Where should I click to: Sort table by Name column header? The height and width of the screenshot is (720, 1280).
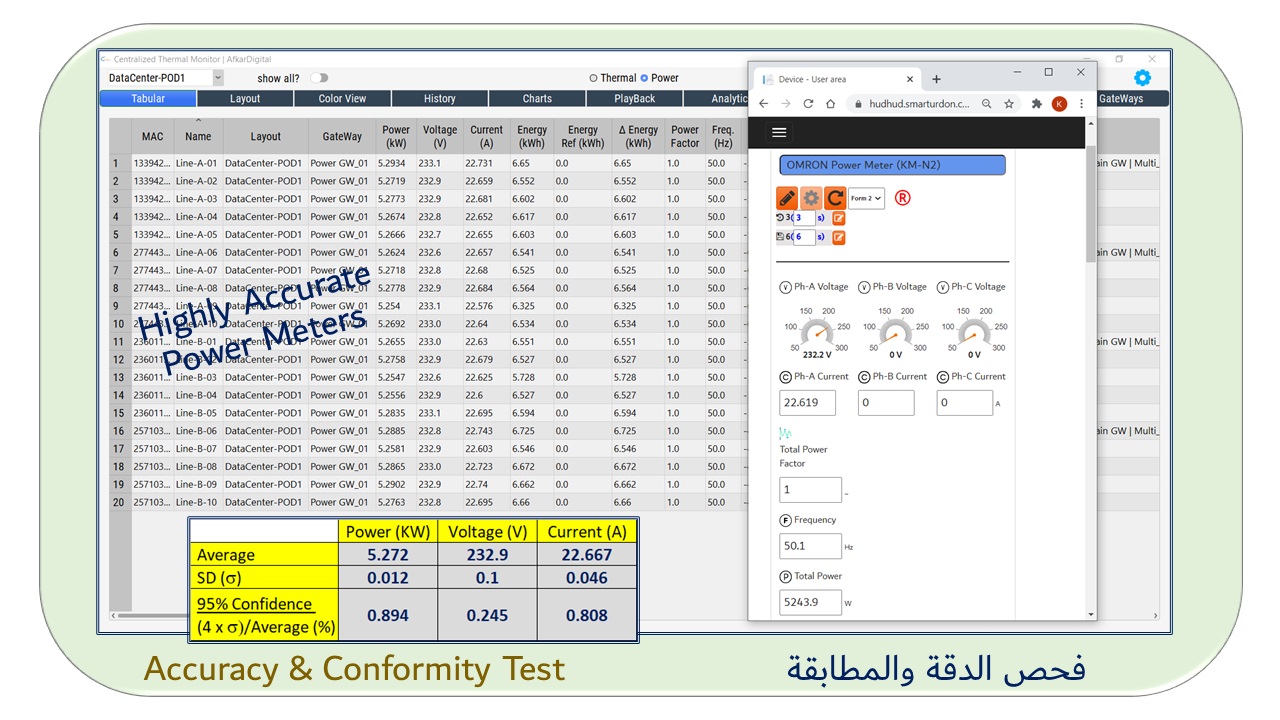tap(198, 137)
